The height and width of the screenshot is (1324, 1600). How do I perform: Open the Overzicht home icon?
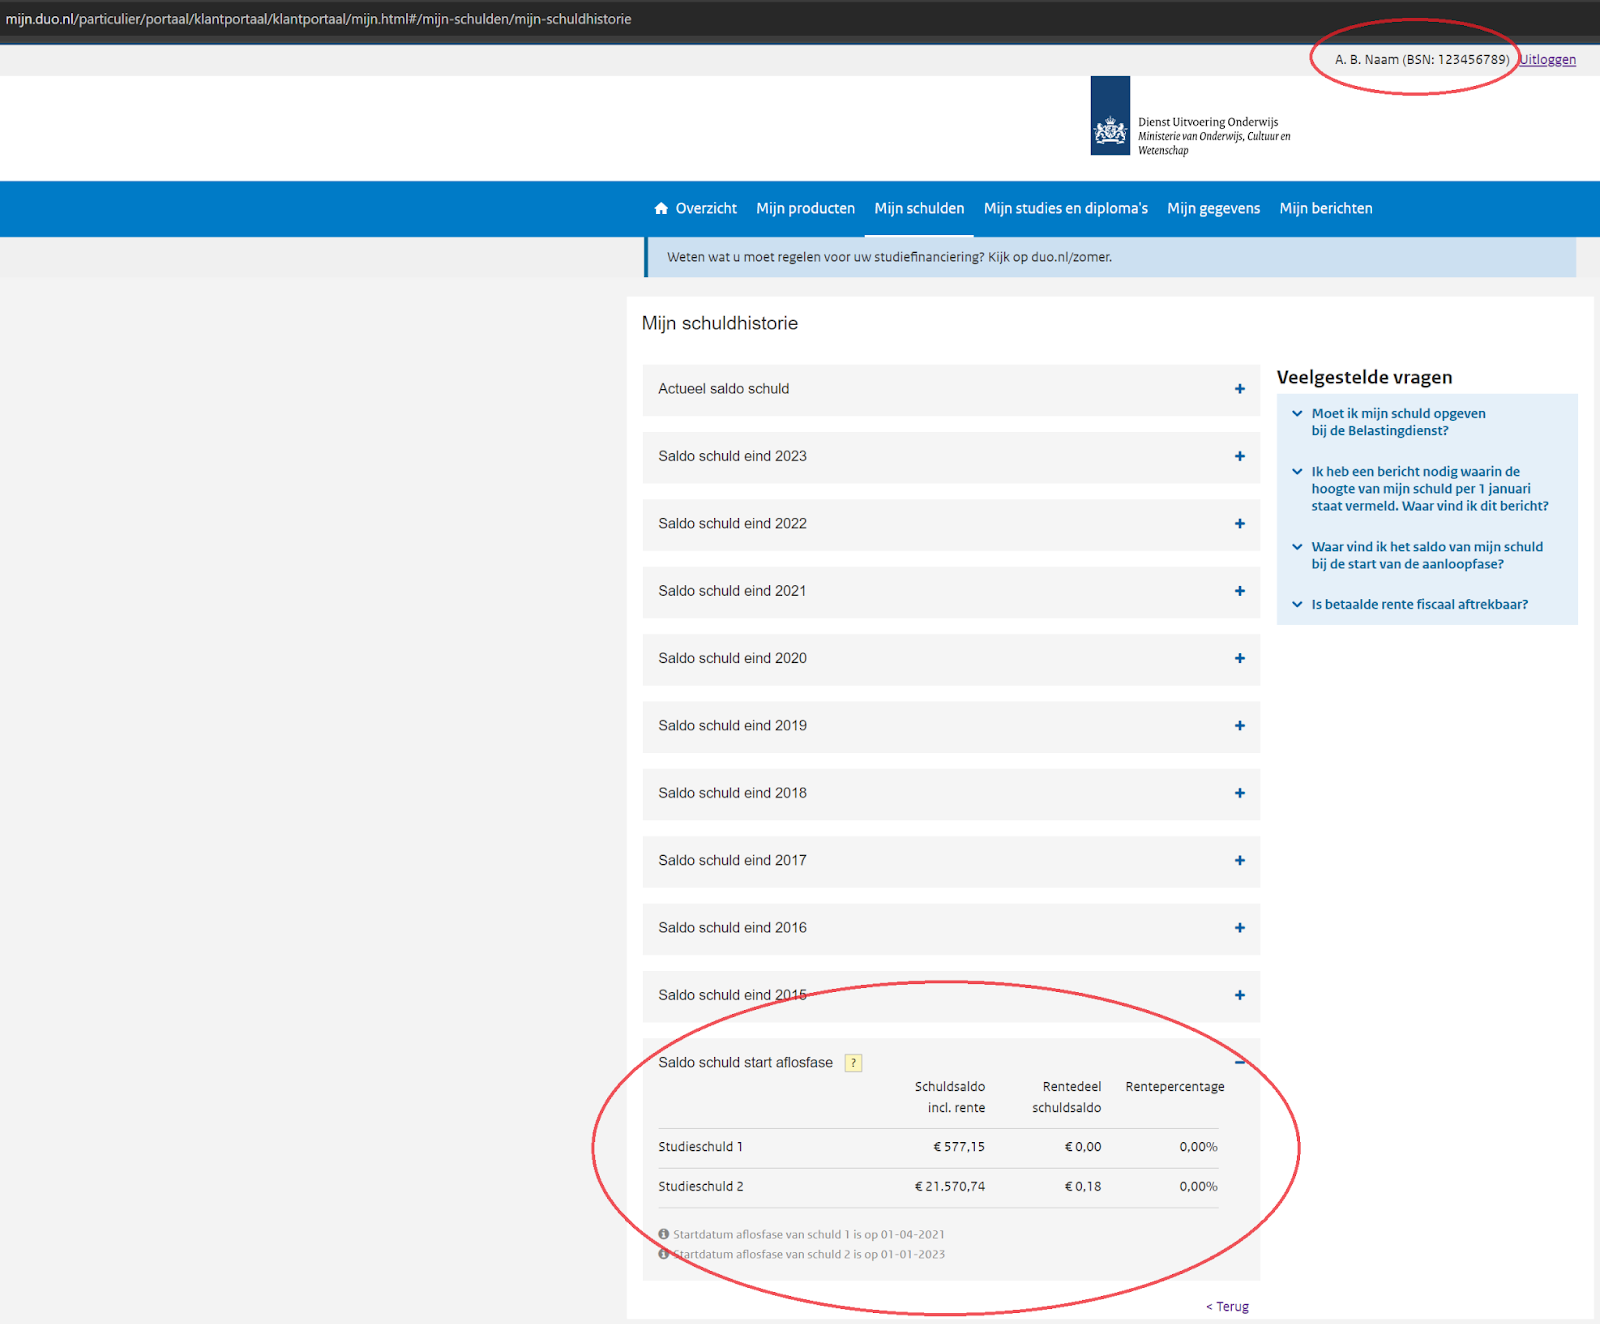point(661,208)
